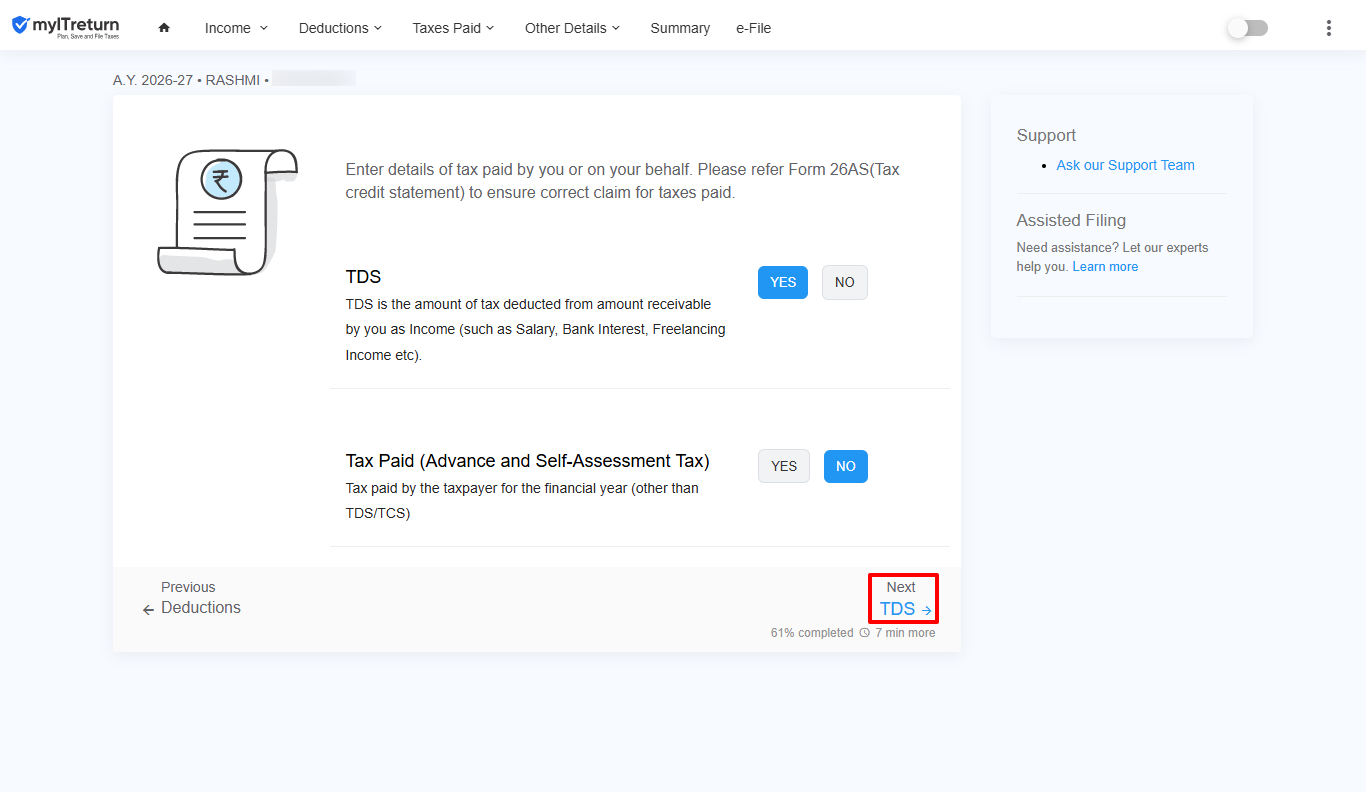Click the tax receipt scroll illustration
The width and height of the screenshot is (1366, 792).
point(227,211)
